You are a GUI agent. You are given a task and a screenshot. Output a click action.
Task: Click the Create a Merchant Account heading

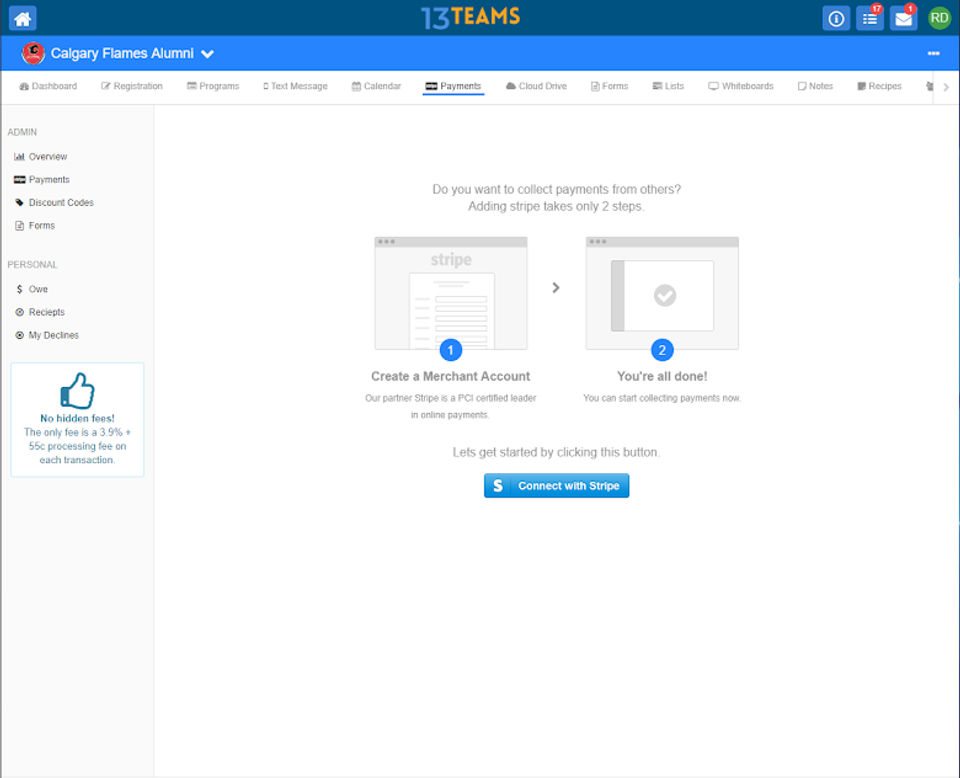tap(451, 376)
